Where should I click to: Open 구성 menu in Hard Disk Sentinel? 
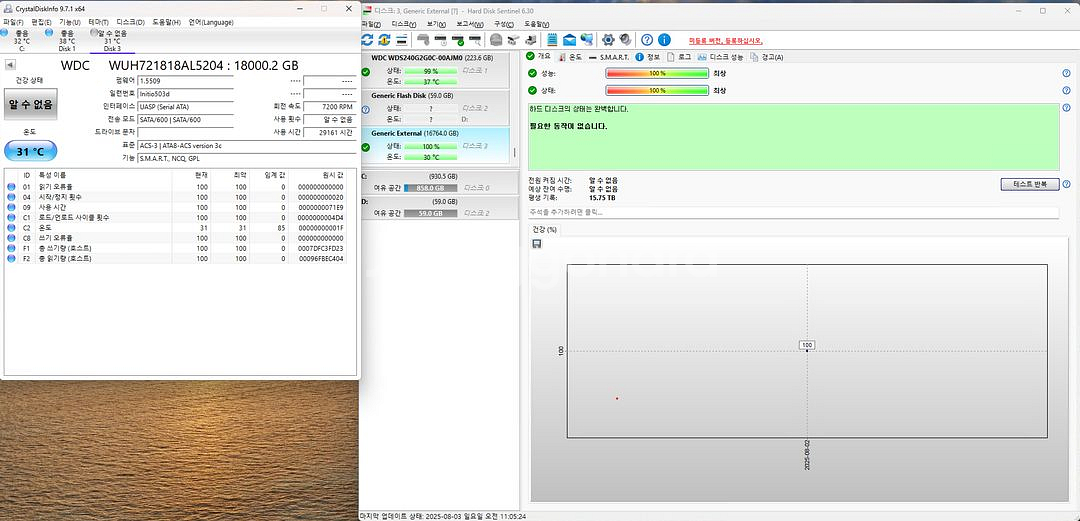point(503,23)
